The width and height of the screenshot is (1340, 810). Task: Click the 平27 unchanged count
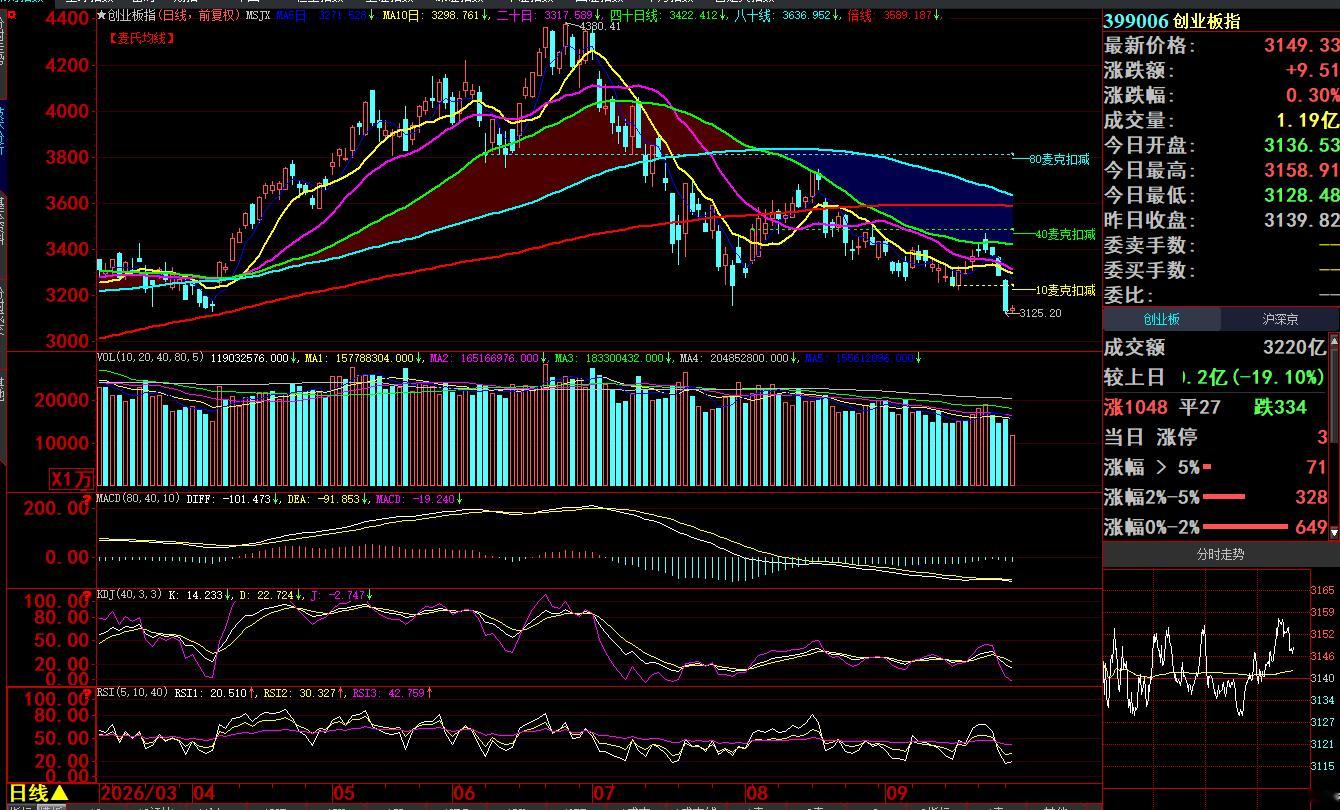tap(1201, 407)
